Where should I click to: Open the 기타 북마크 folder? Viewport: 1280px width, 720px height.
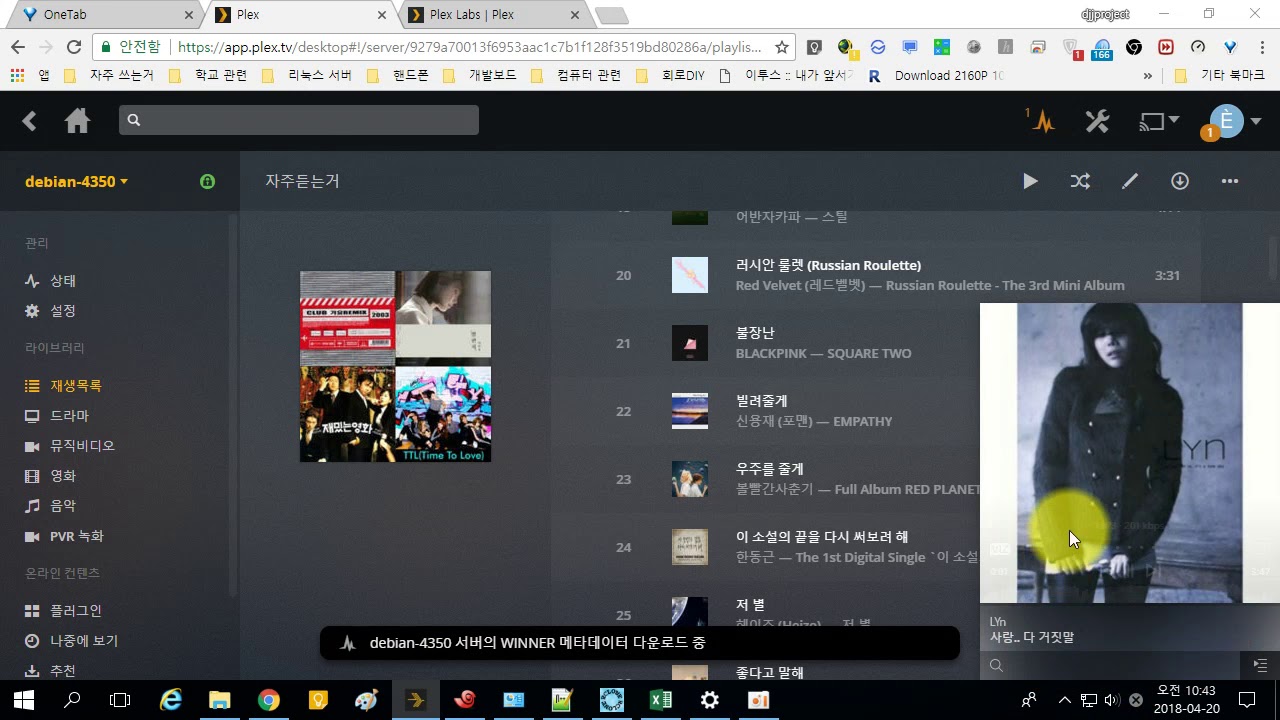pyautogui.click(x=1219, y=75)
